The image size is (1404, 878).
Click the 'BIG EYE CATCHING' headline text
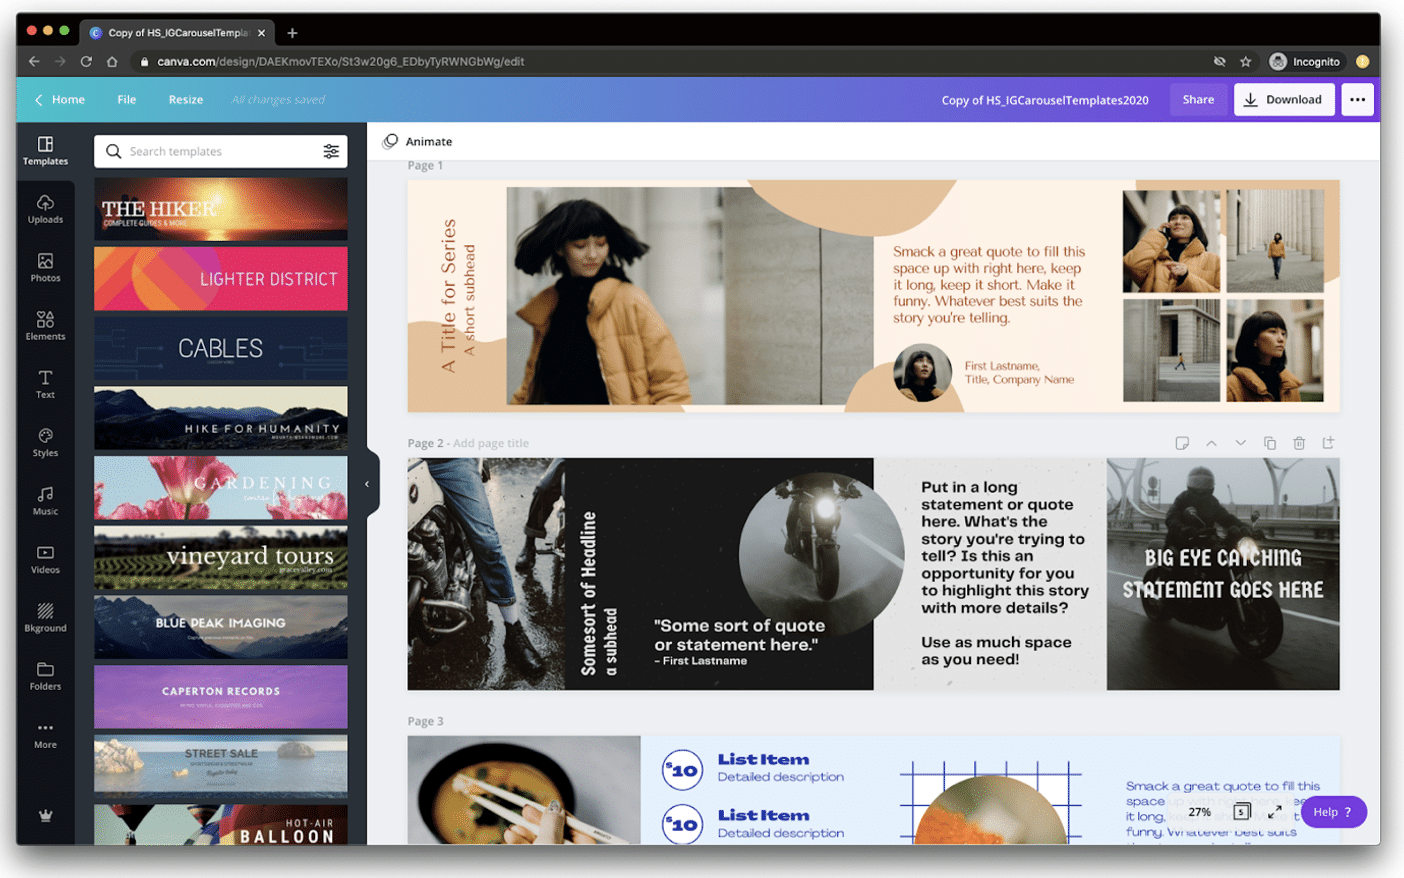pos(1223,574)
